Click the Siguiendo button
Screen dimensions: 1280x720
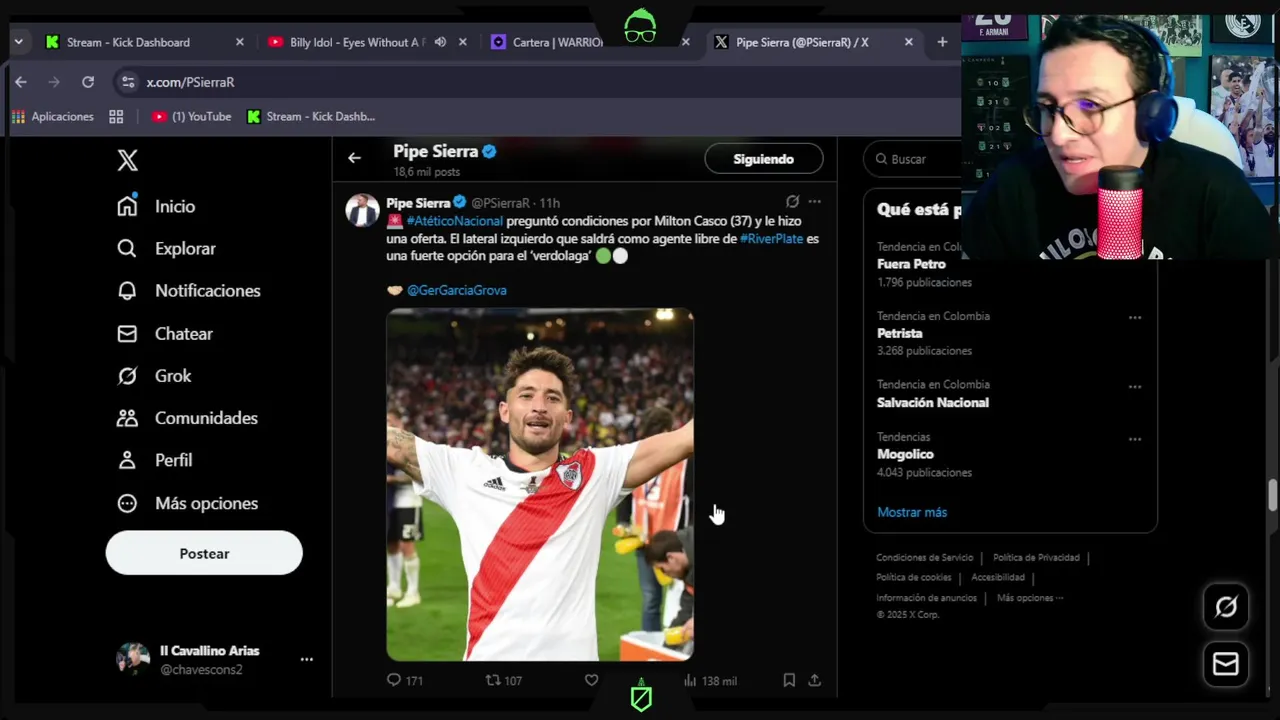[x=764, y=159]
